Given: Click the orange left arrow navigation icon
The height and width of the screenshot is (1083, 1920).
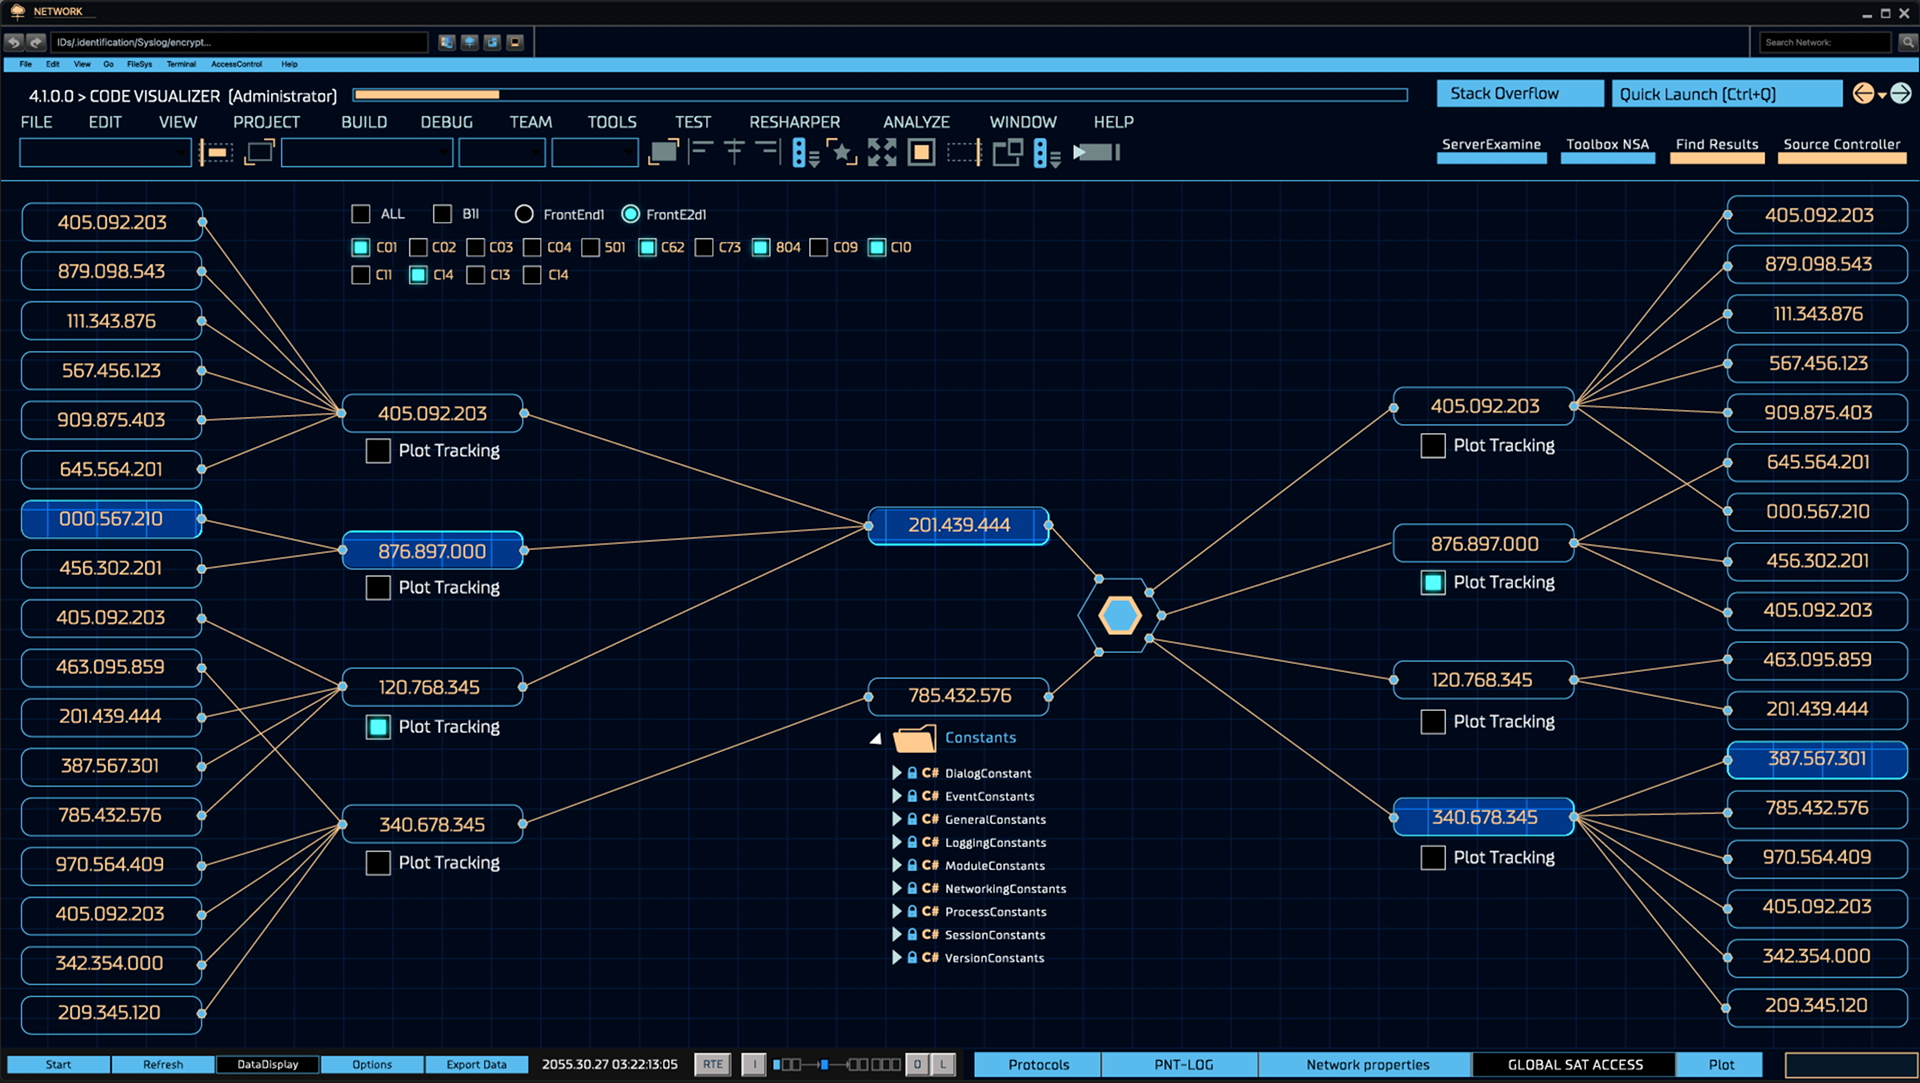Looking at the screenshot, I should [1862, 93].
